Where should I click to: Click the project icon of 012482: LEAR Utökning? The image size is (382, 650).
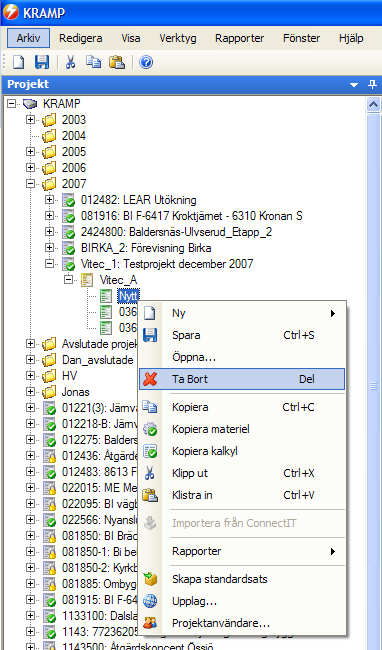pyautogui.click(x=68, y=200)
